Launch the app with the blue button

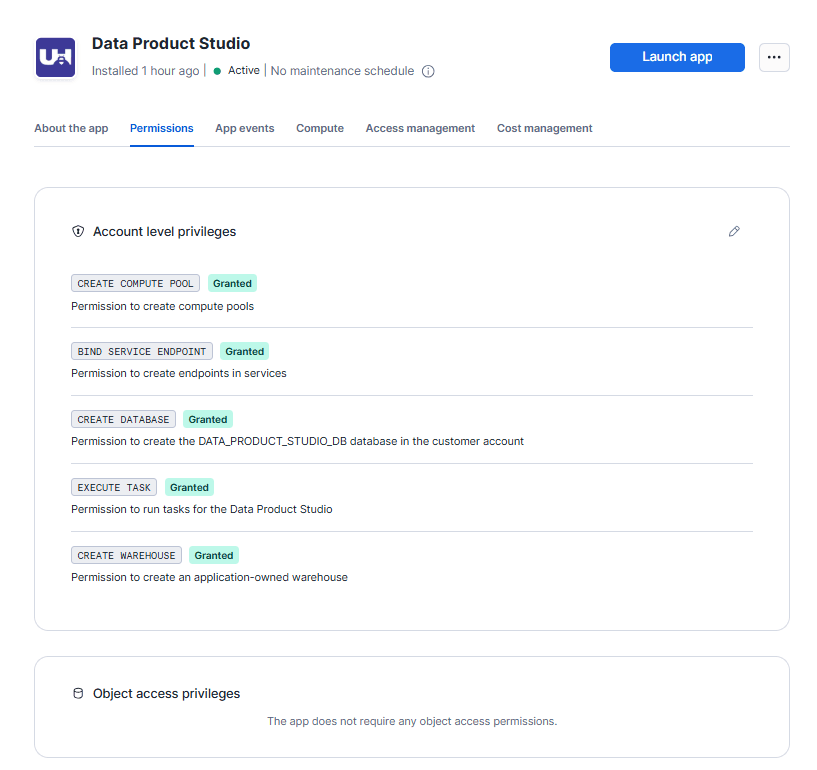677,57
